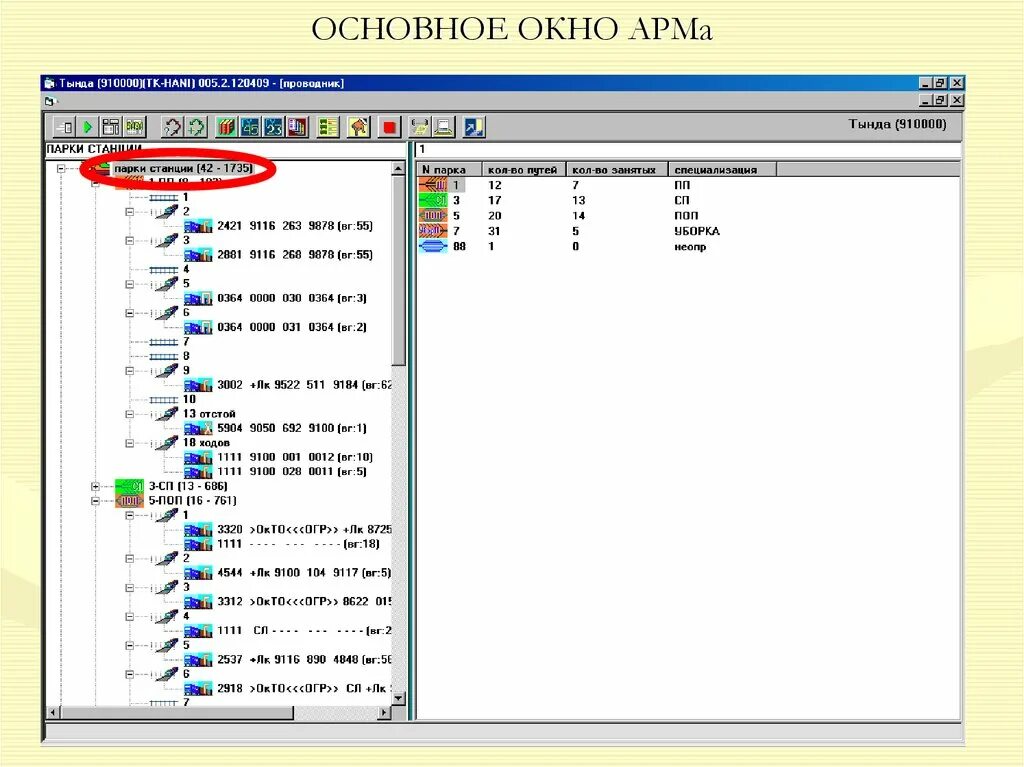This screenshot has height=767, width=1024.
Task: Click the telephone handset toolbar icon
Action: tap(419, 127)
